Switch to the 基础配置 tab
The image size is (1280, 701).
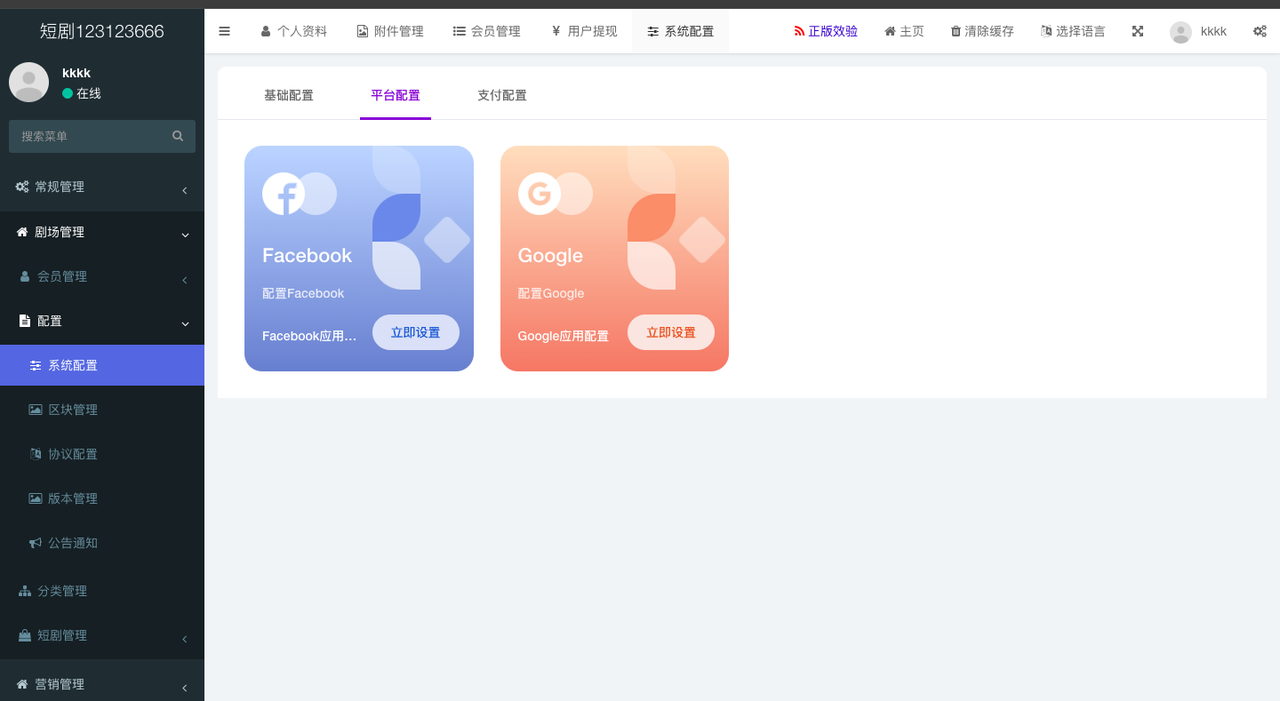tap(289, 95)
